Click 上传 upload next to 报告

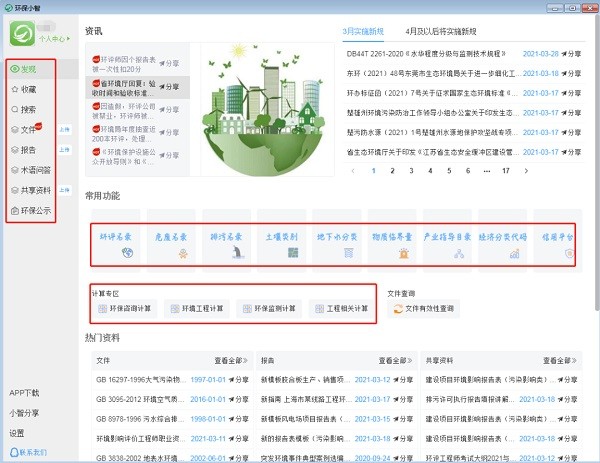(x=65, y=150)
